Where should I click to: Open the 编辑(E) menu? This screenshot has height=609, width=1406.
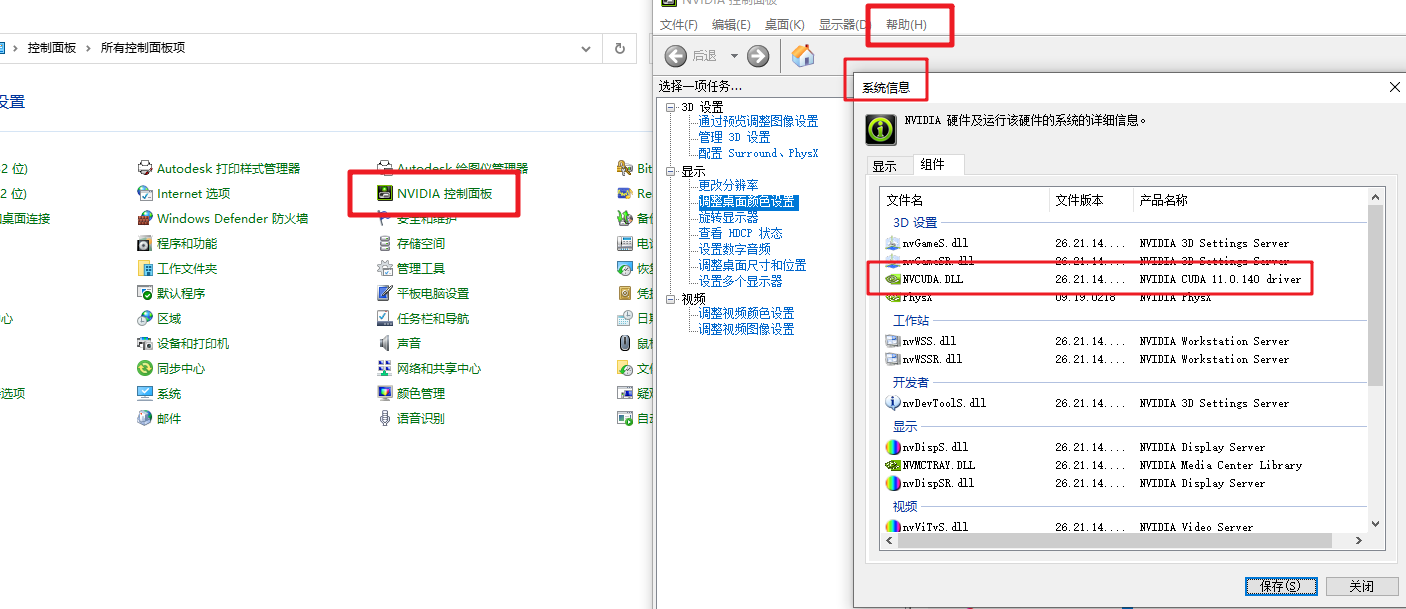click(x=731, y=25)
